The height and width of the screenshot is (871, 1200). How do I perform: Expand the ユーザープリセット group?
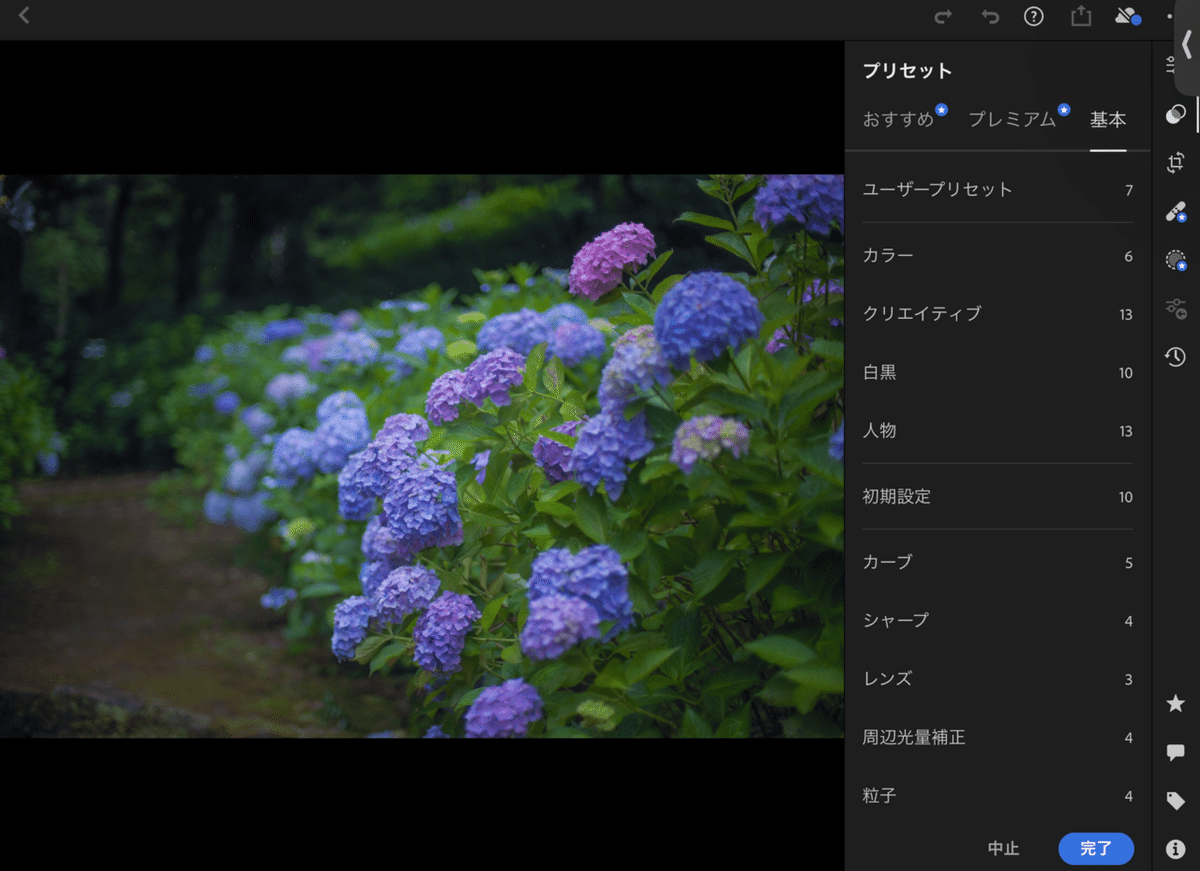[998, 190]
